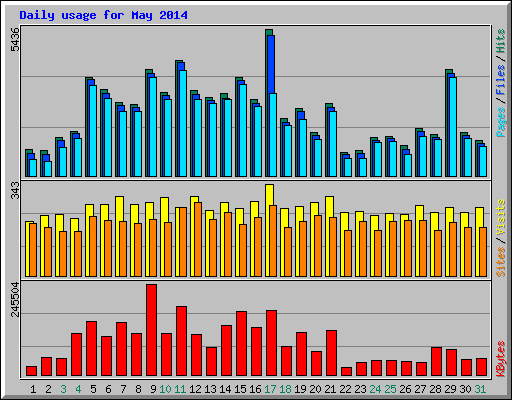Click day 29 on the x-axis
The height and width of the screenshot is (400, 512).
[450, 389]
